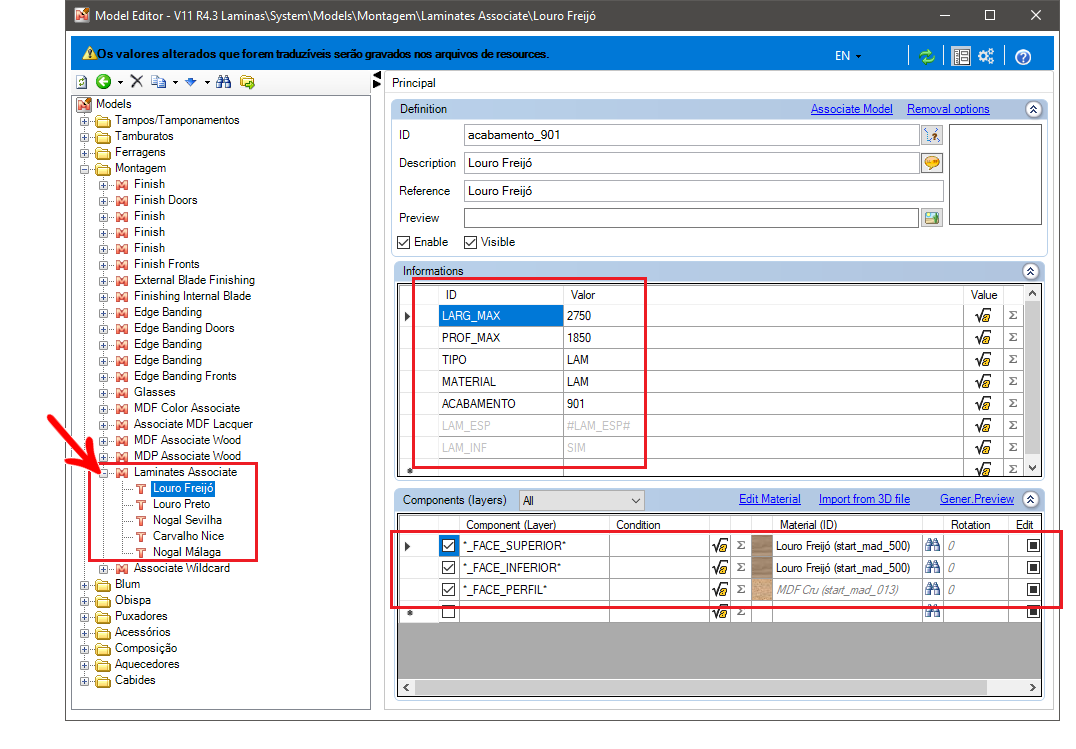Uncheck the _FACE_SUPERIOR layer checkbox

449,546
